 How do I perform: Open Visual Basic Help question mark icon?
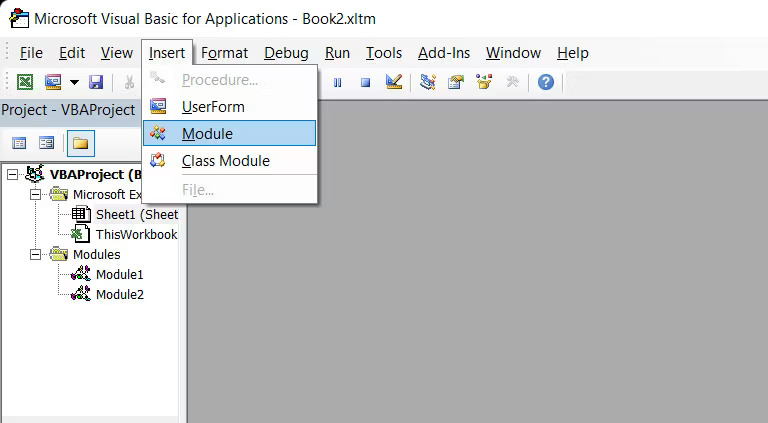click(546, 82)
